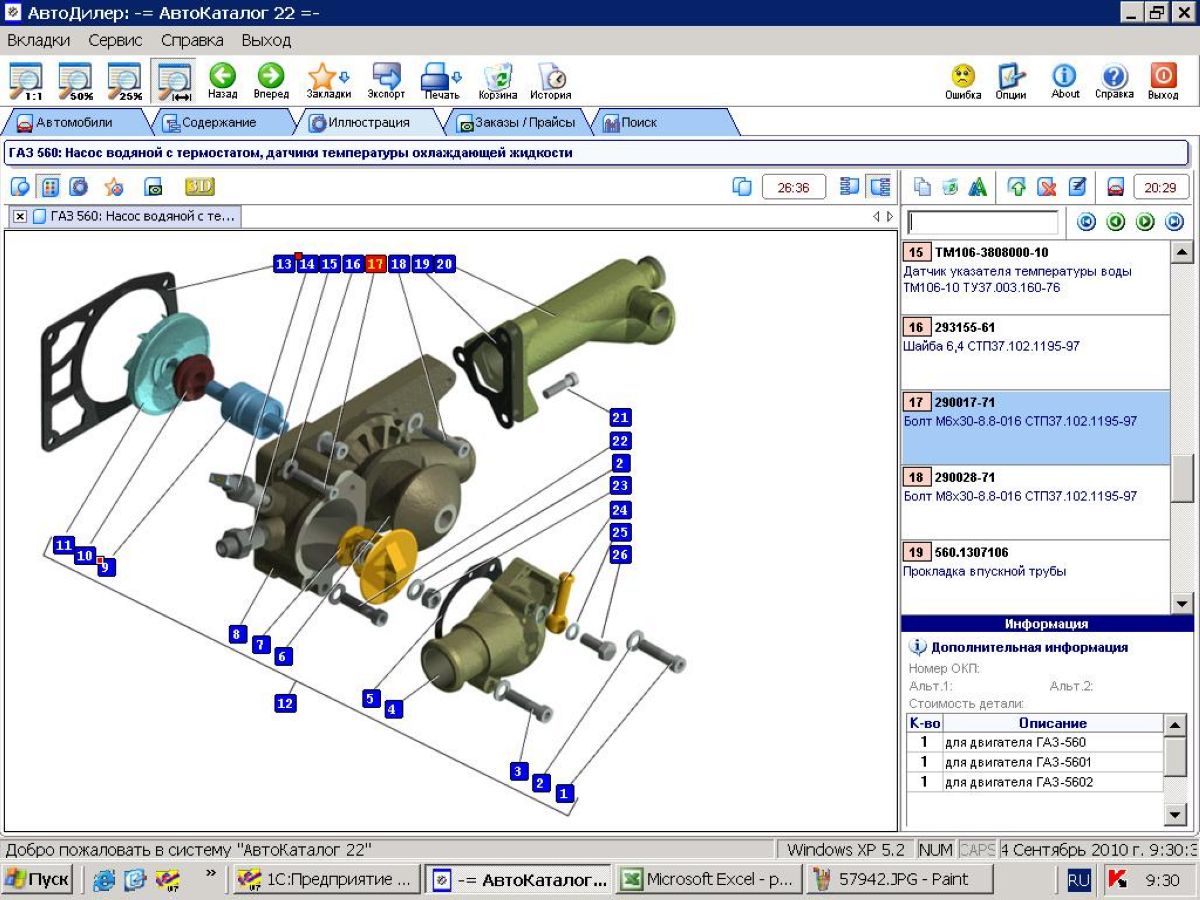
Task: Go to next part with green button
Action: (x=1145, y=222)
